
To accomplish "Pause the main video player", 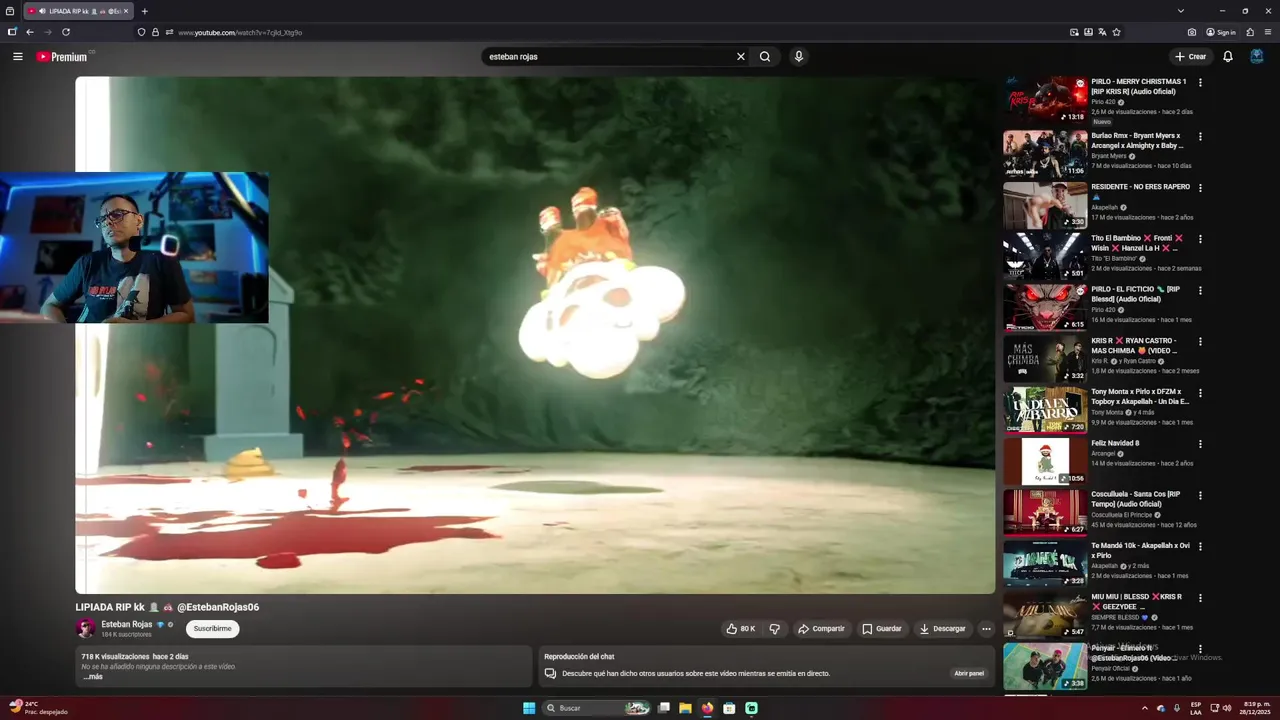I will (x=535, y=335).
